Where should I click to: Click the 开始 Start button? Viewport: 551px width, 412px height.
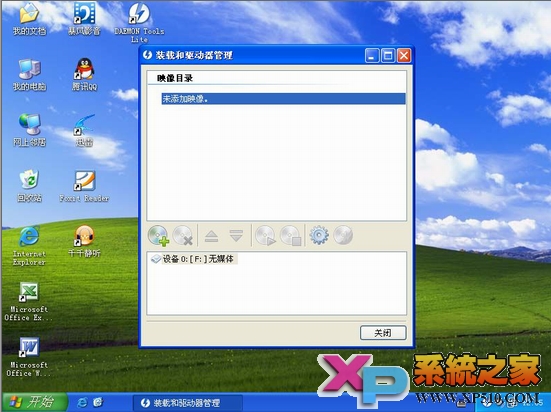[x=34, y=402]
